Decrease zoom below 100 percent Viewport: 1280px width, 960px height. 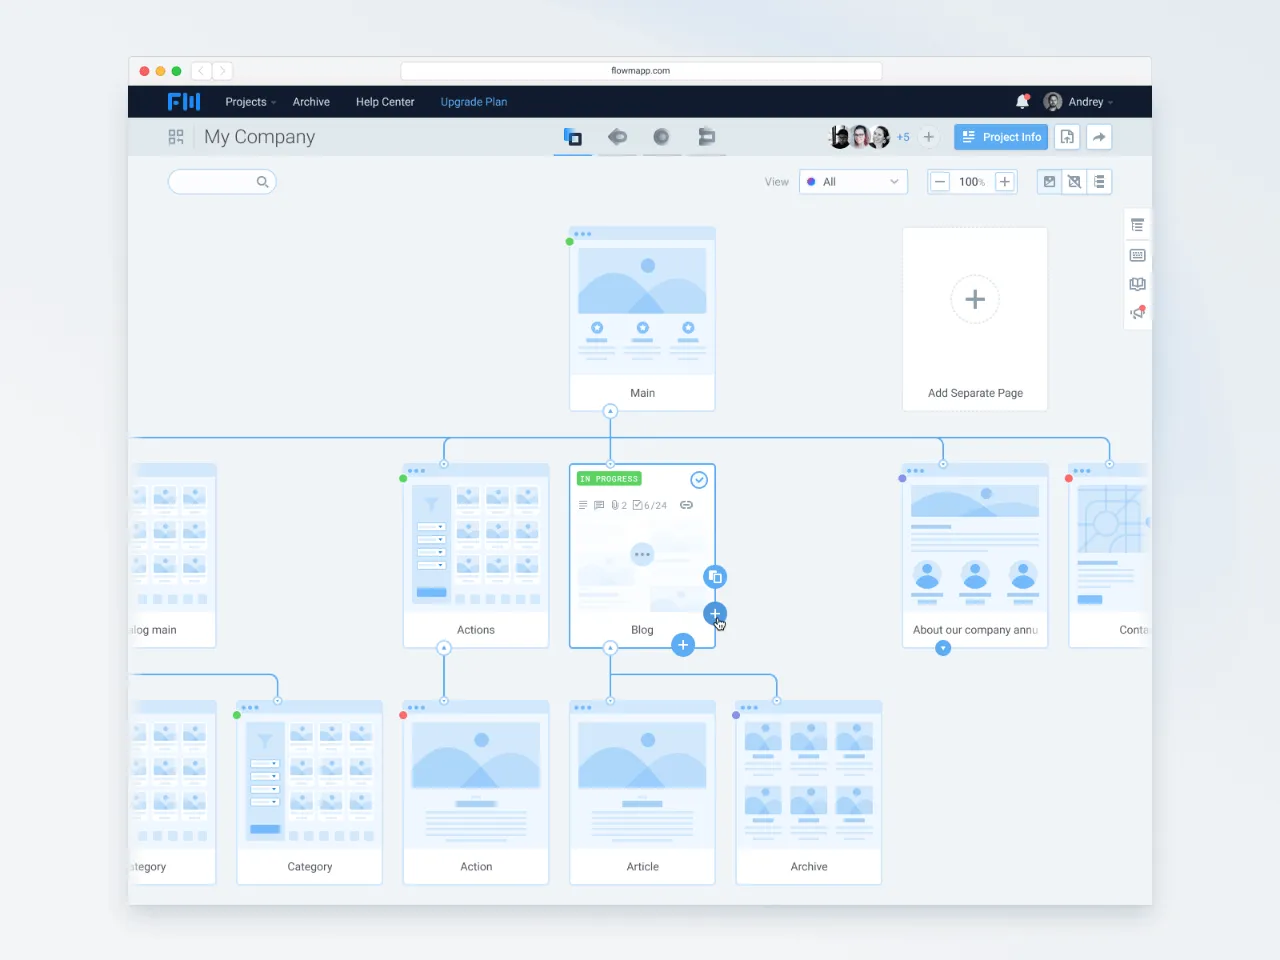(x=939, y=181)
